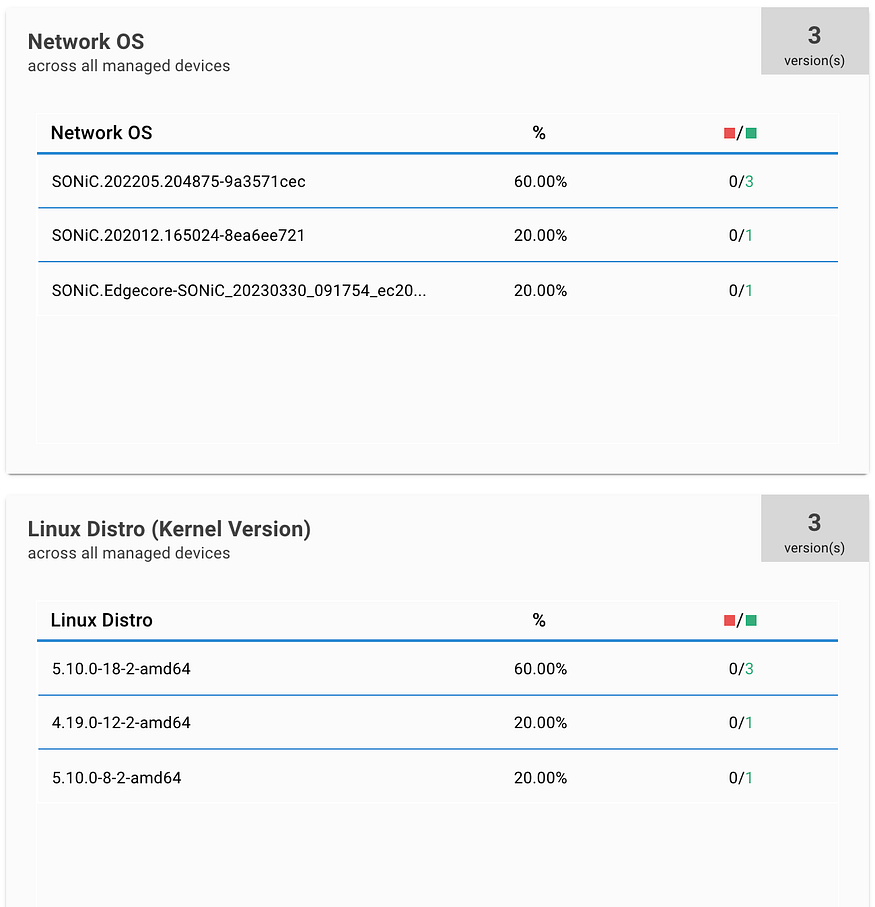Click the red square icon in Network OS header
875x907 pixels.
point(729,134)
